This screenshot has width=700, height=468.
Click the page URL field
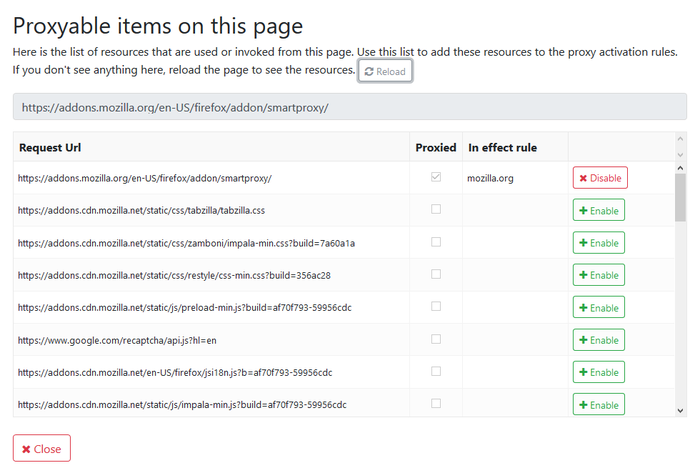tap(349, 107)
